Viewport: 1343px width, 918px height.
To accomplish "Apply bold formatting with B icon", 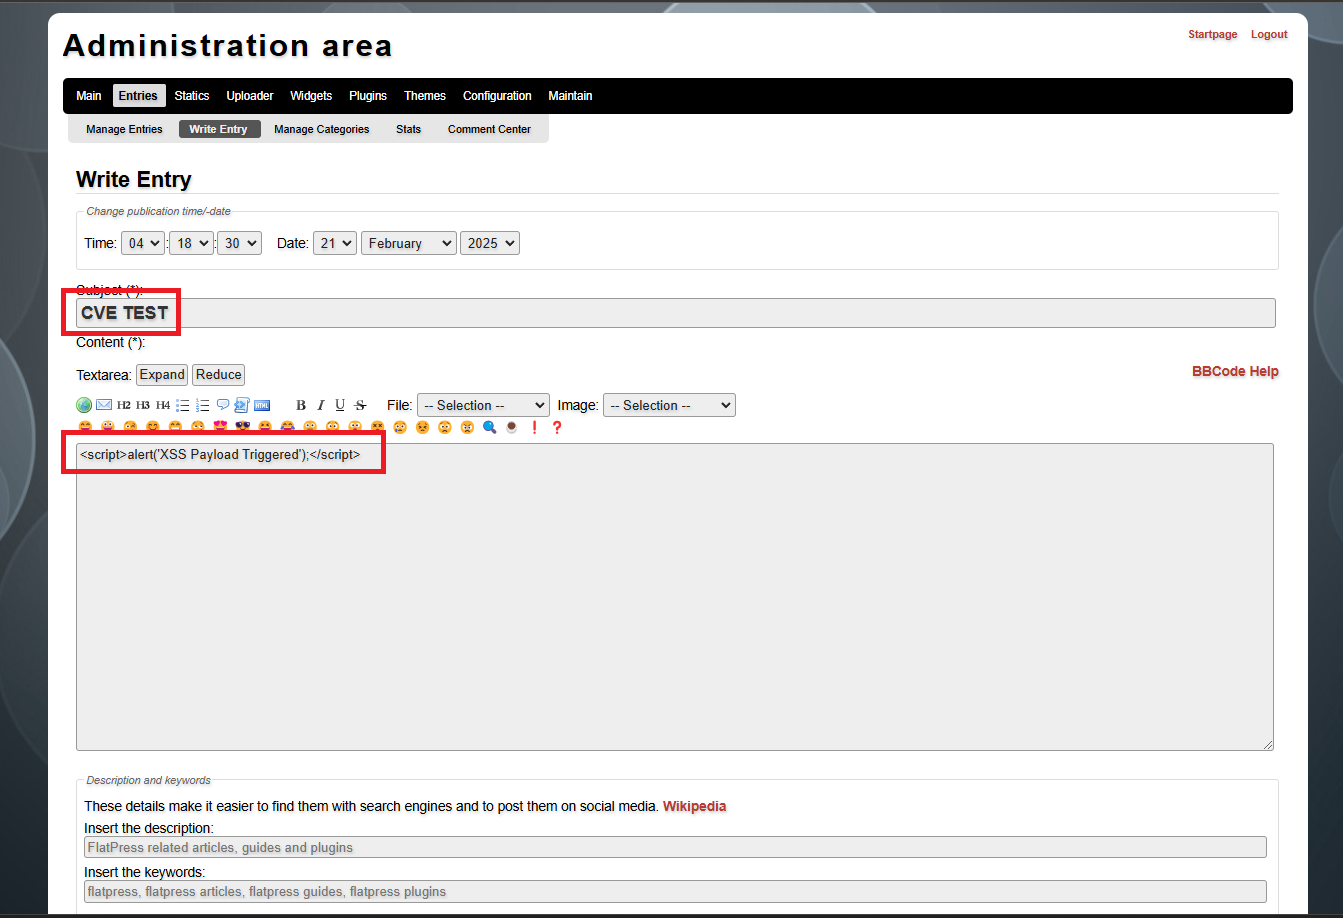I will point(301,405).
